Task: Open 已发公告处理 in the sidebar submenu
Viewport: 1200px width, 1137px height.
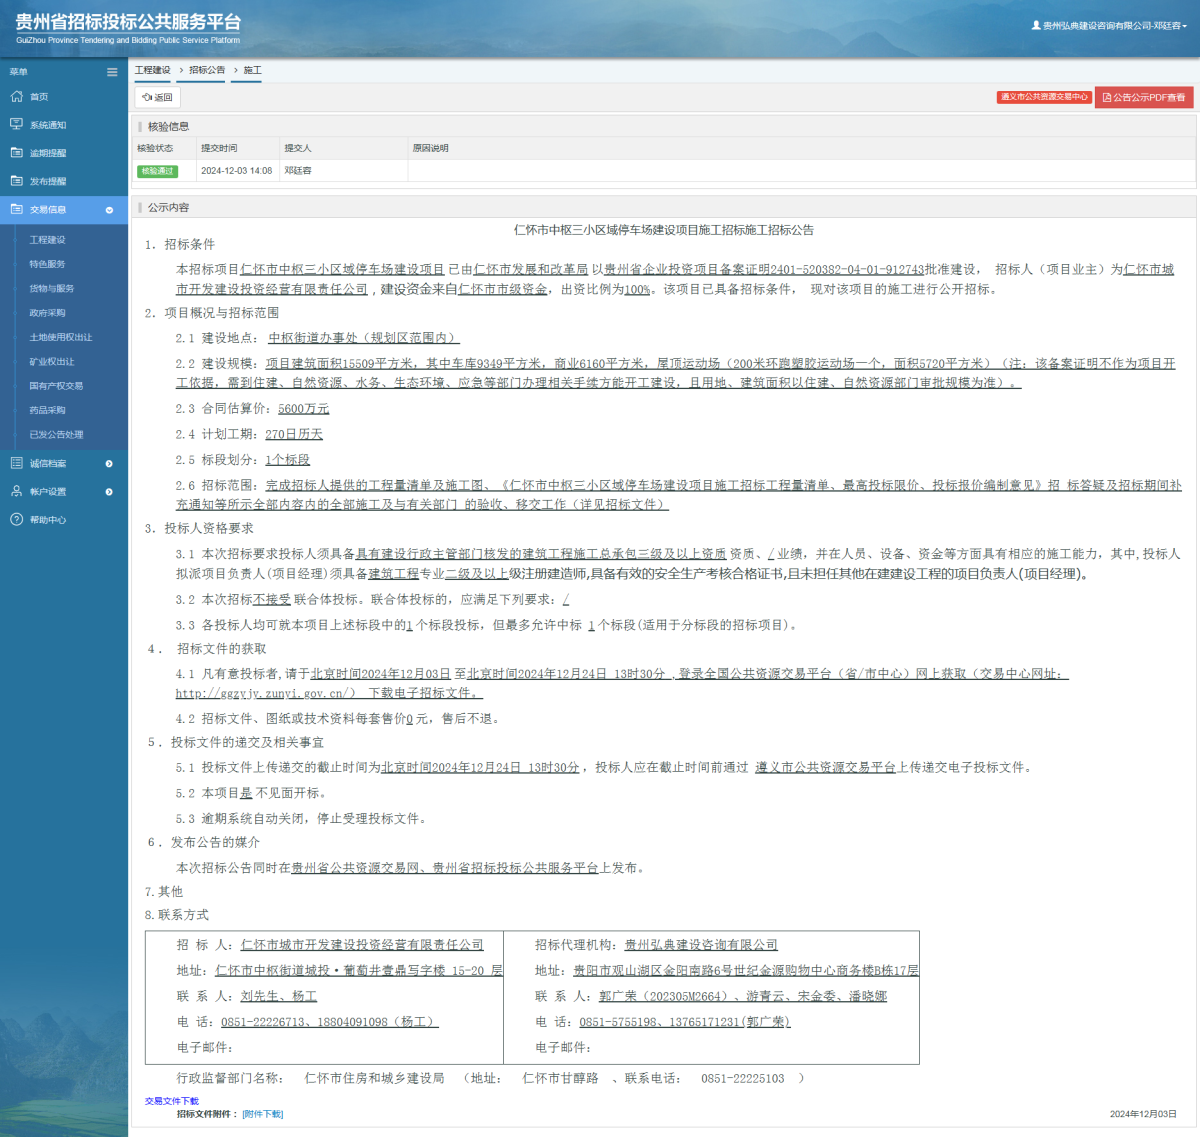Action: tap(56, 435)
